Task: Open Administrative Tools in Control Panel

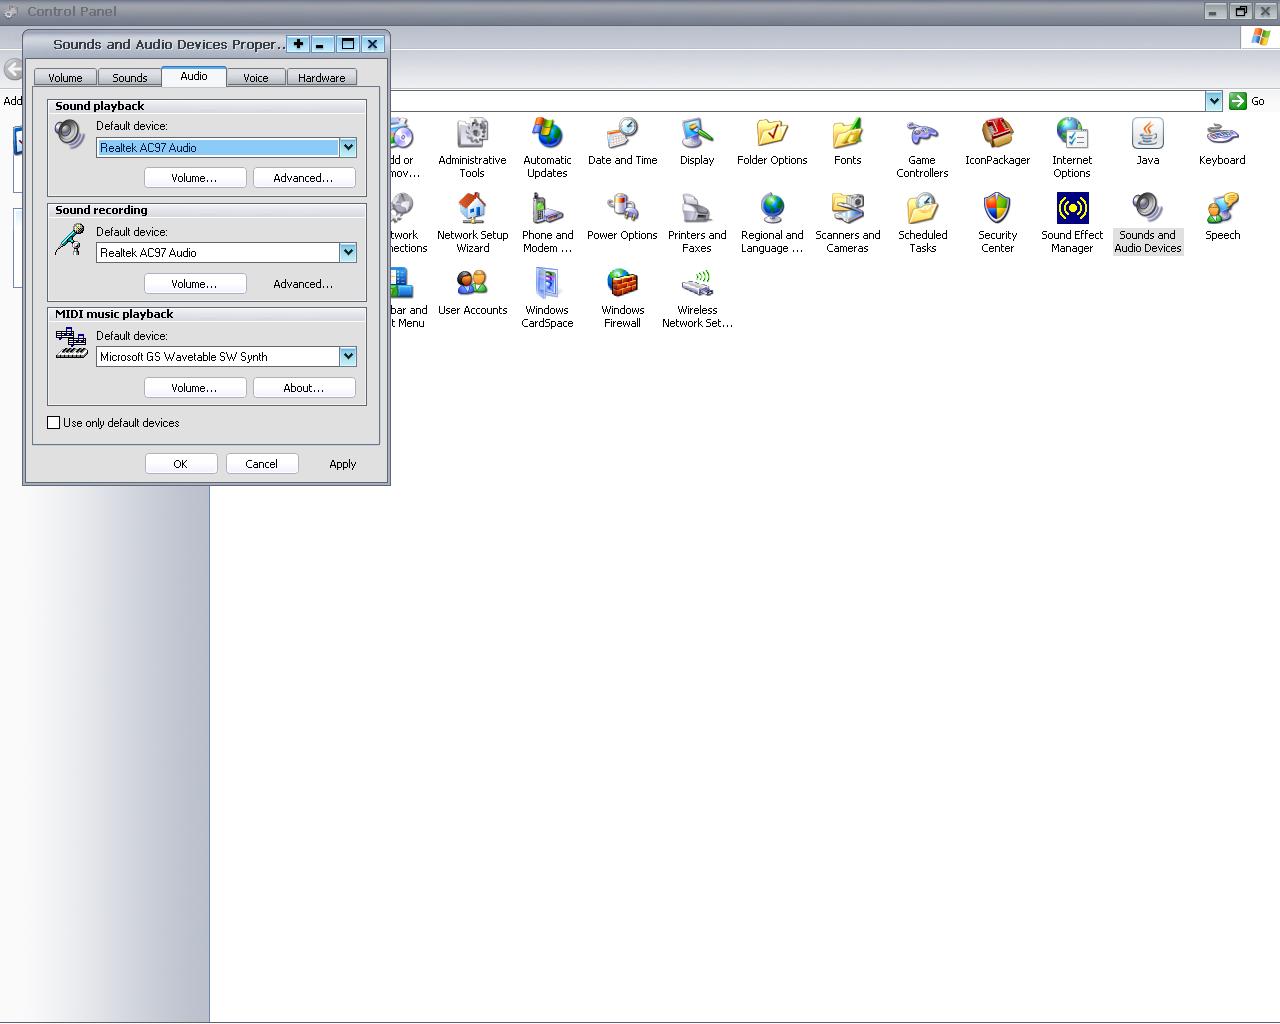Action: tap(472, 147)
